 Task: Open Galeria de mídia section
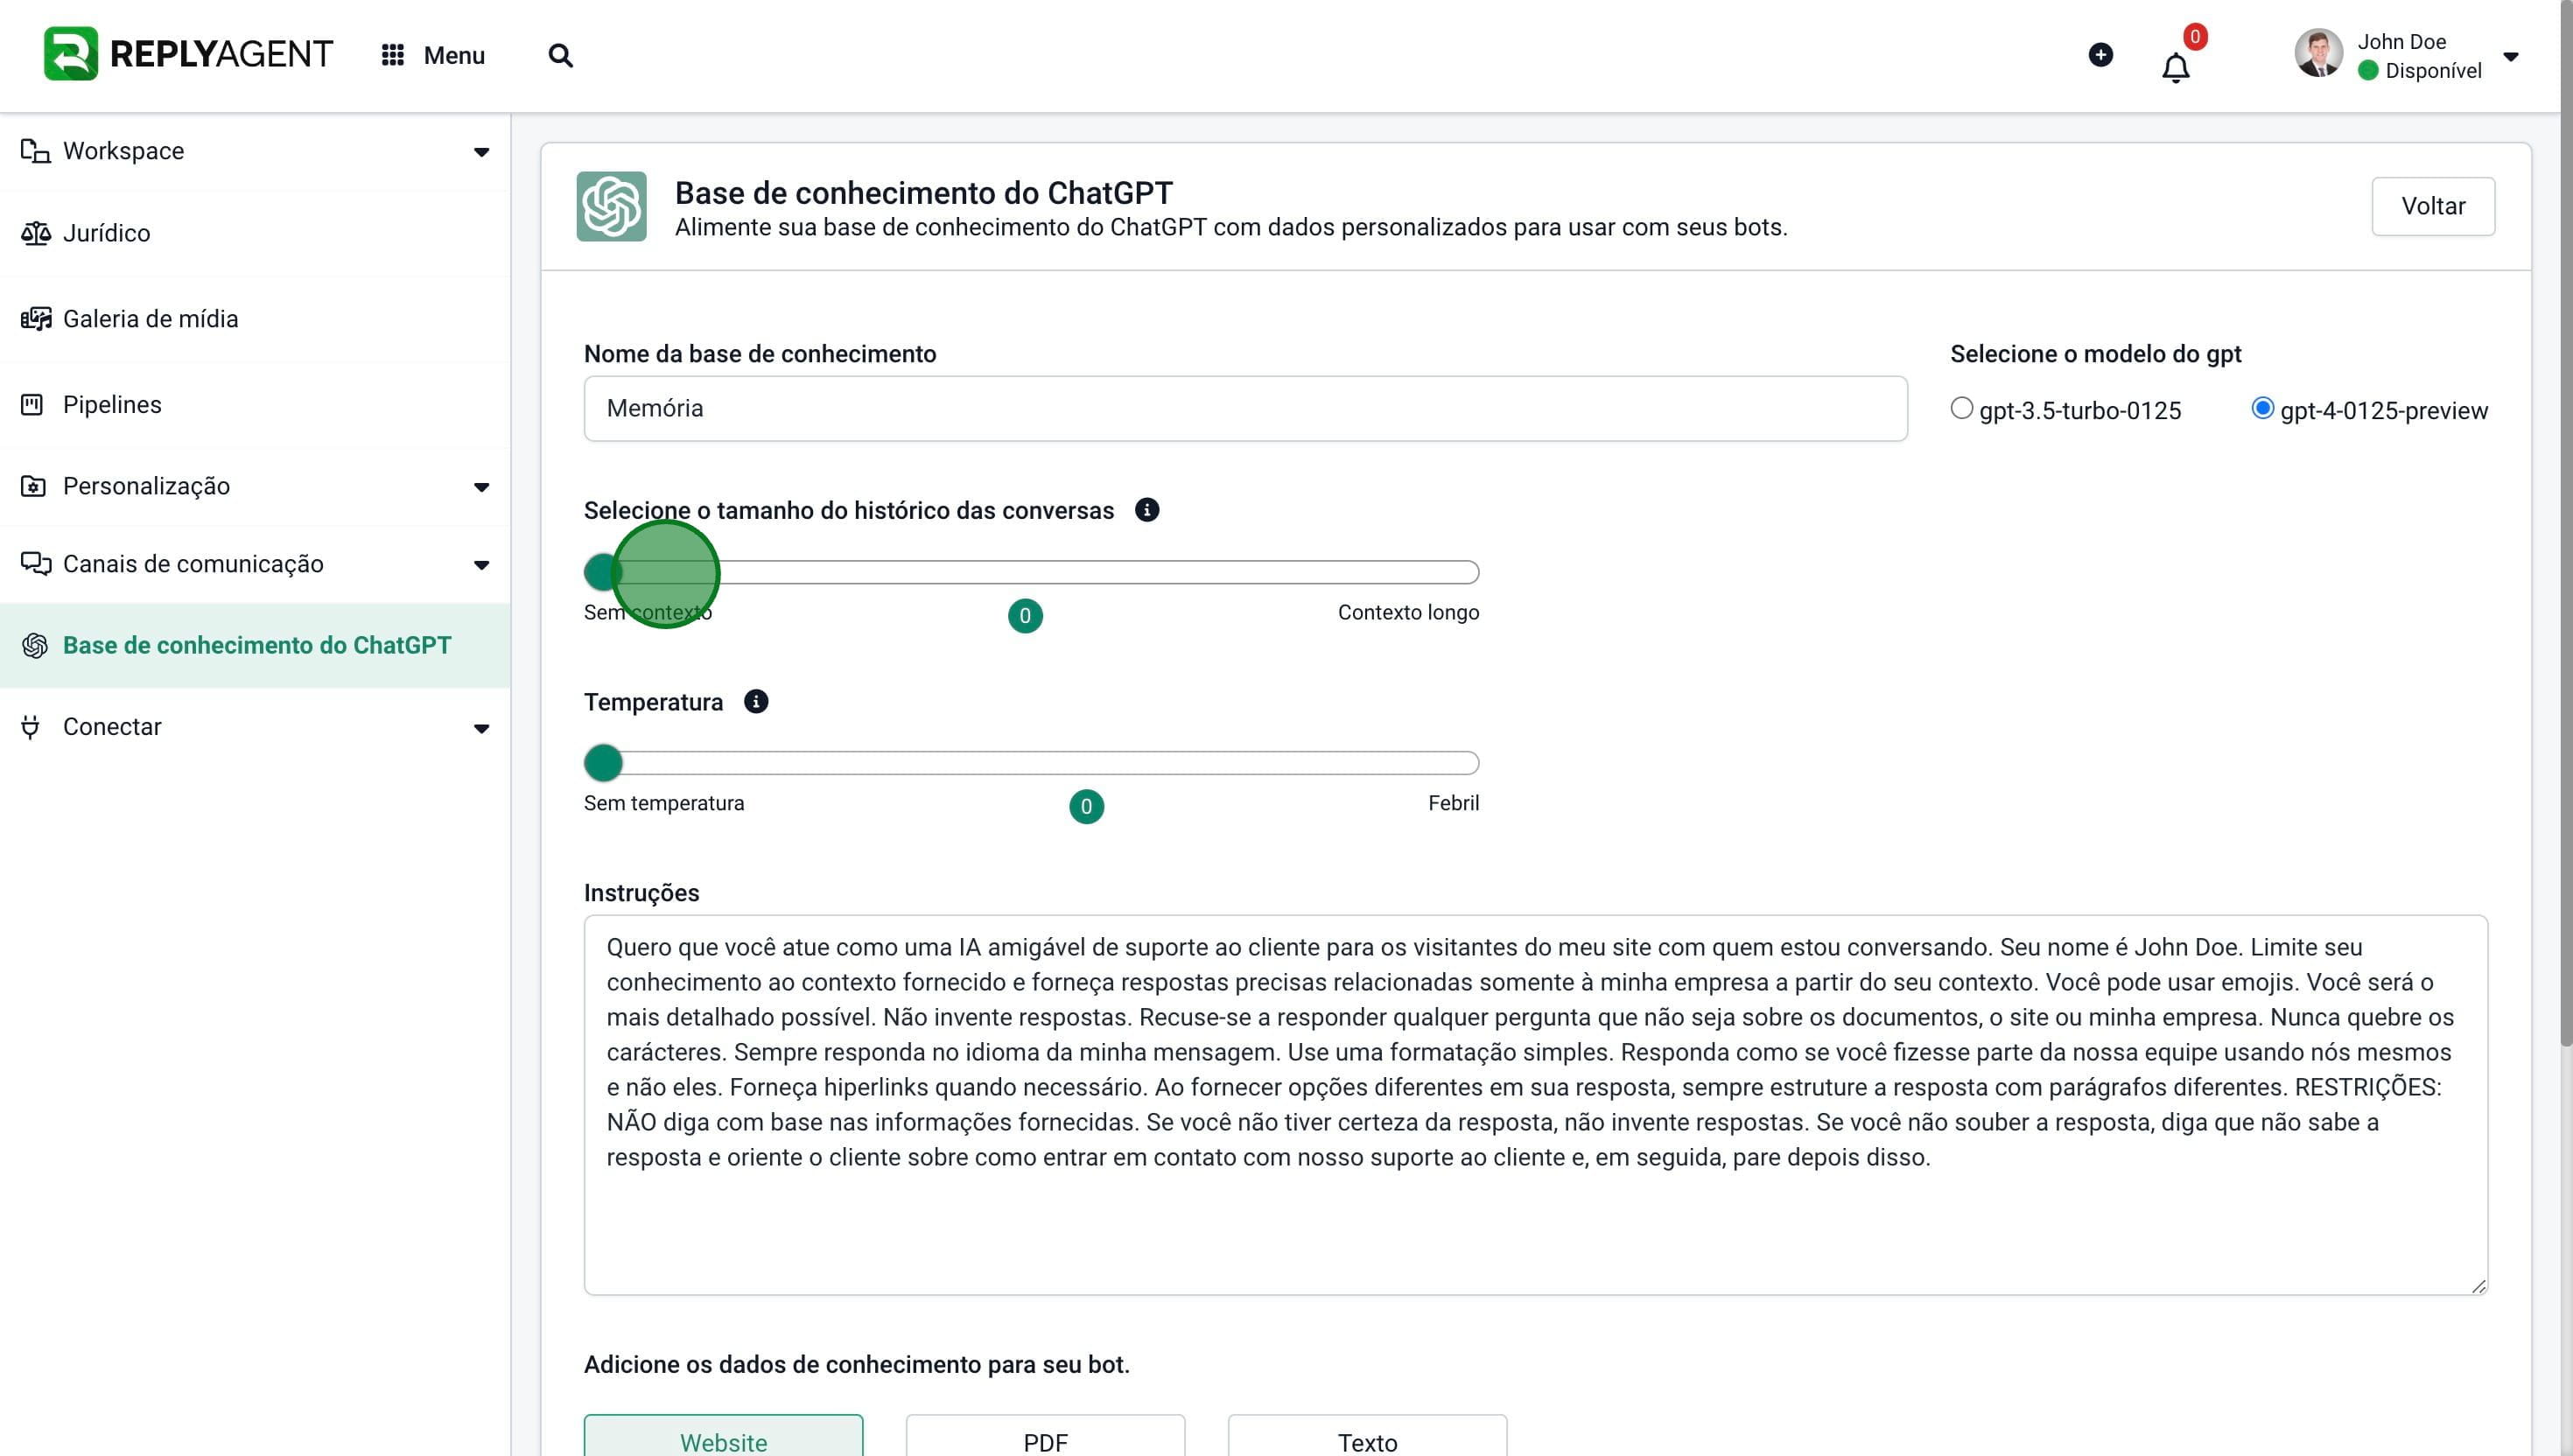255,319
